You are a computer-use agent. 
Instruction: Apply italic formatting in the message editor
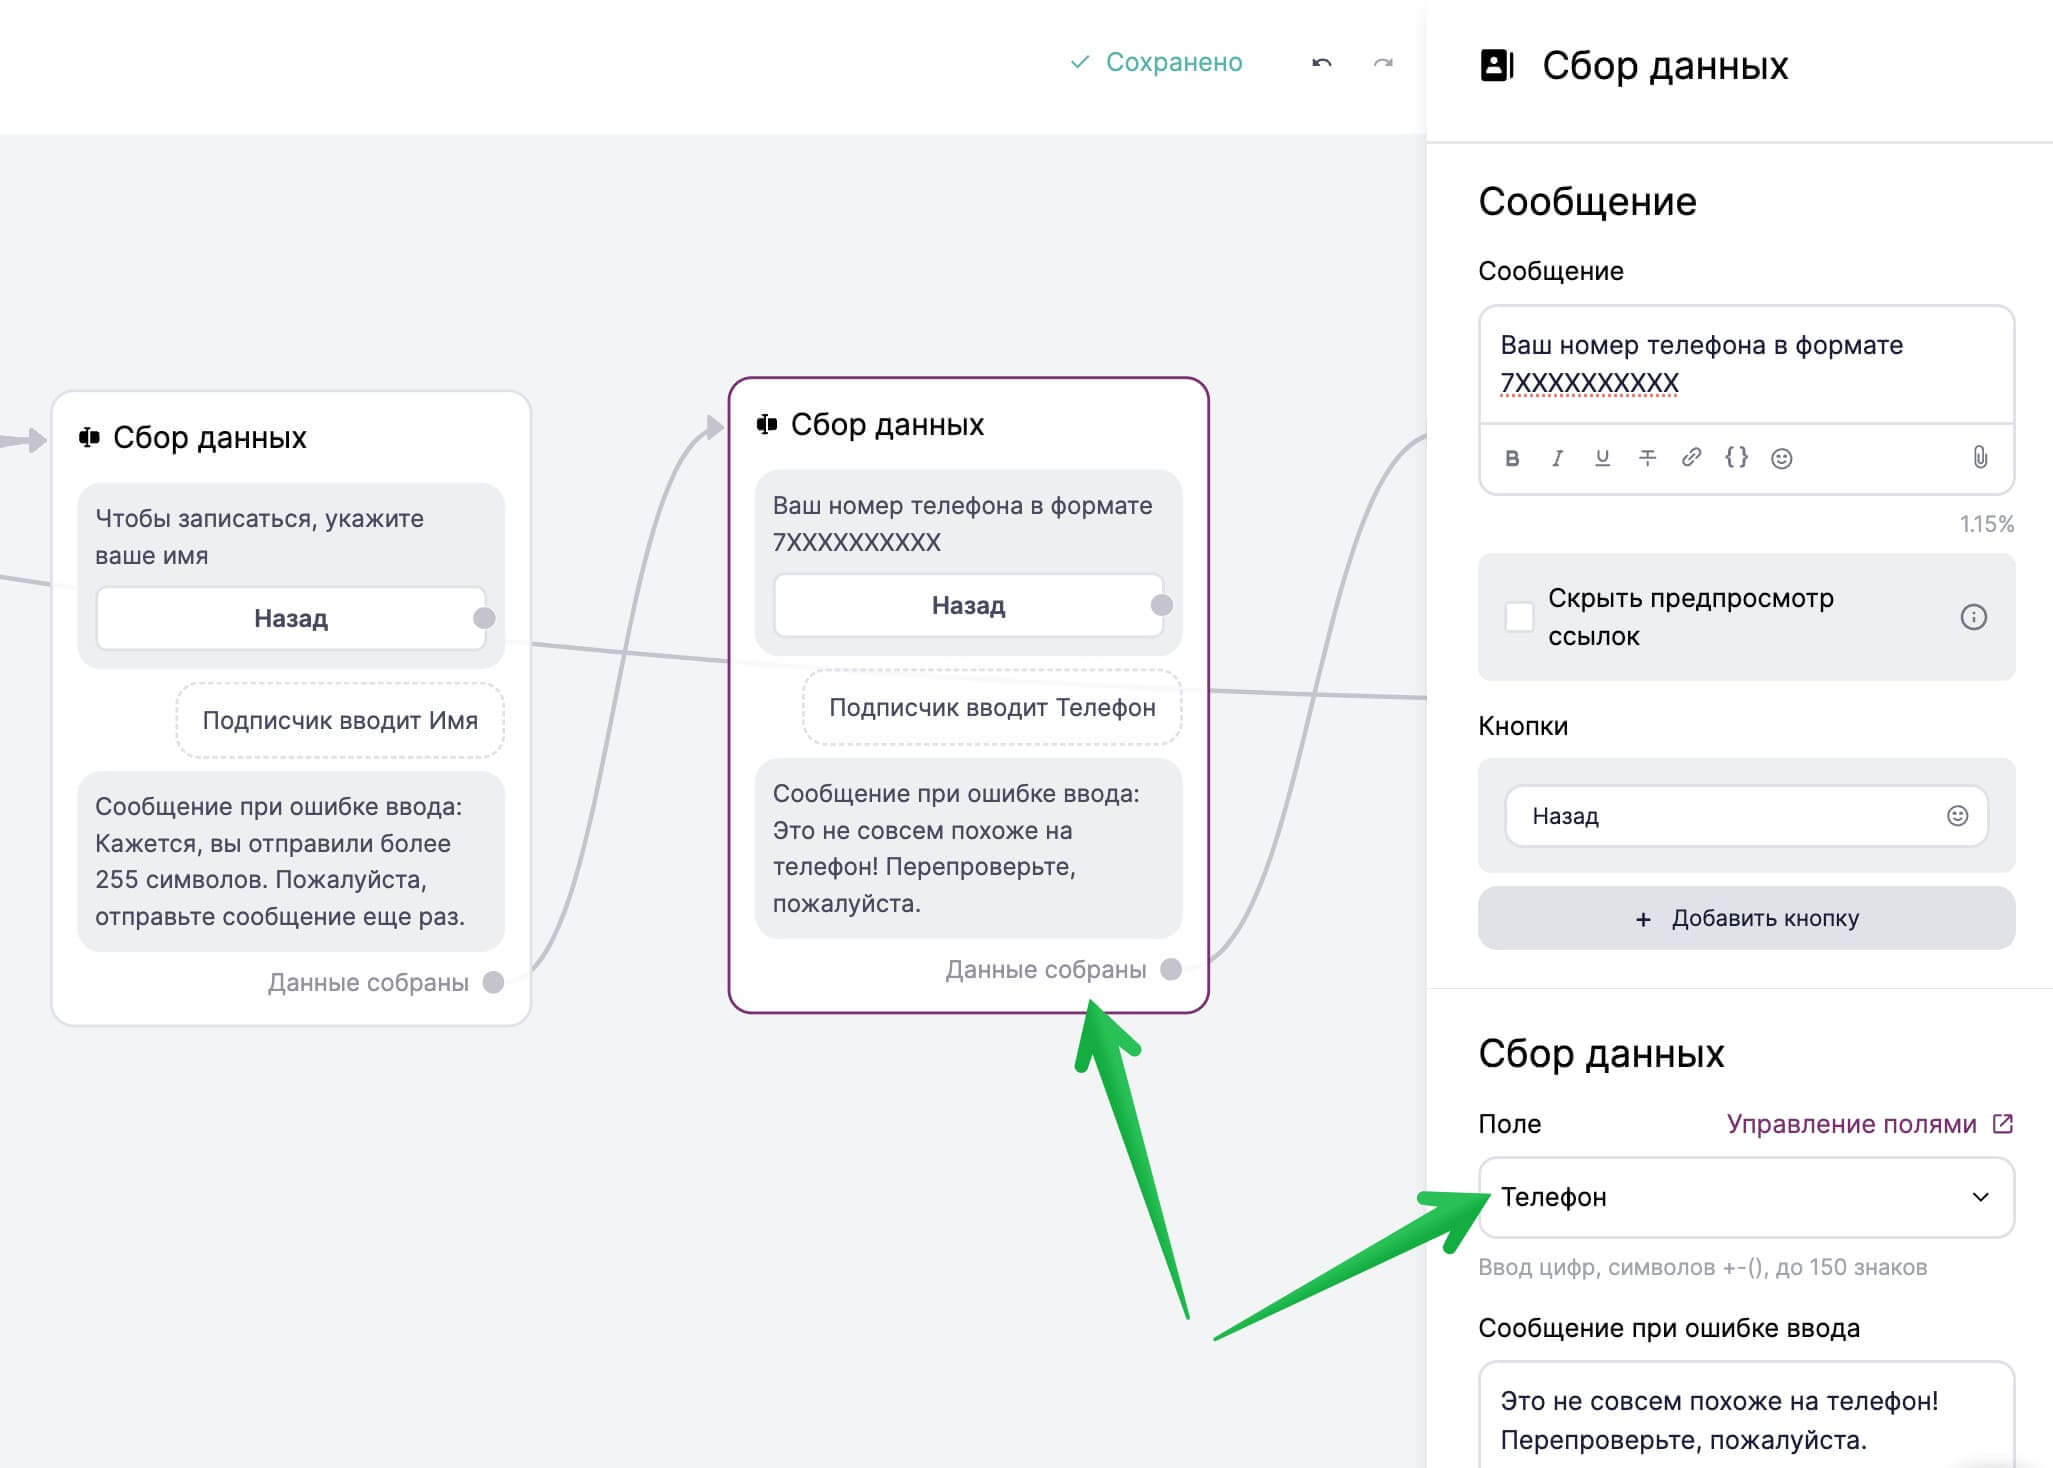1557,458
